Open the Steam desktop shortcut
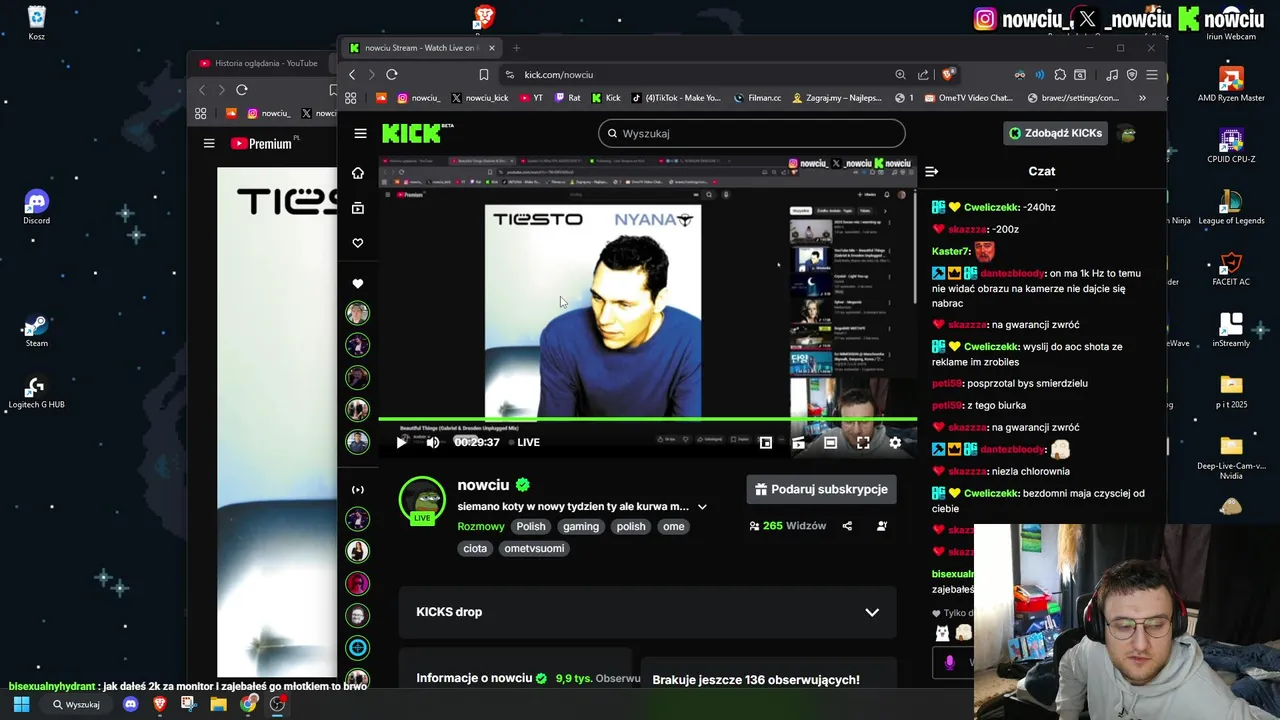 coord(36,330)
